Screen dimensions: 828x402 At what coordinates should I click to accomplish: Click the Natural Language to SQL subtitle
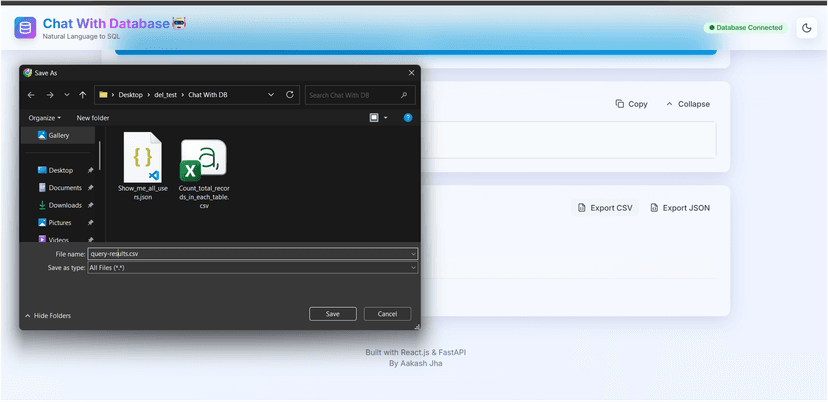point(81,36)
